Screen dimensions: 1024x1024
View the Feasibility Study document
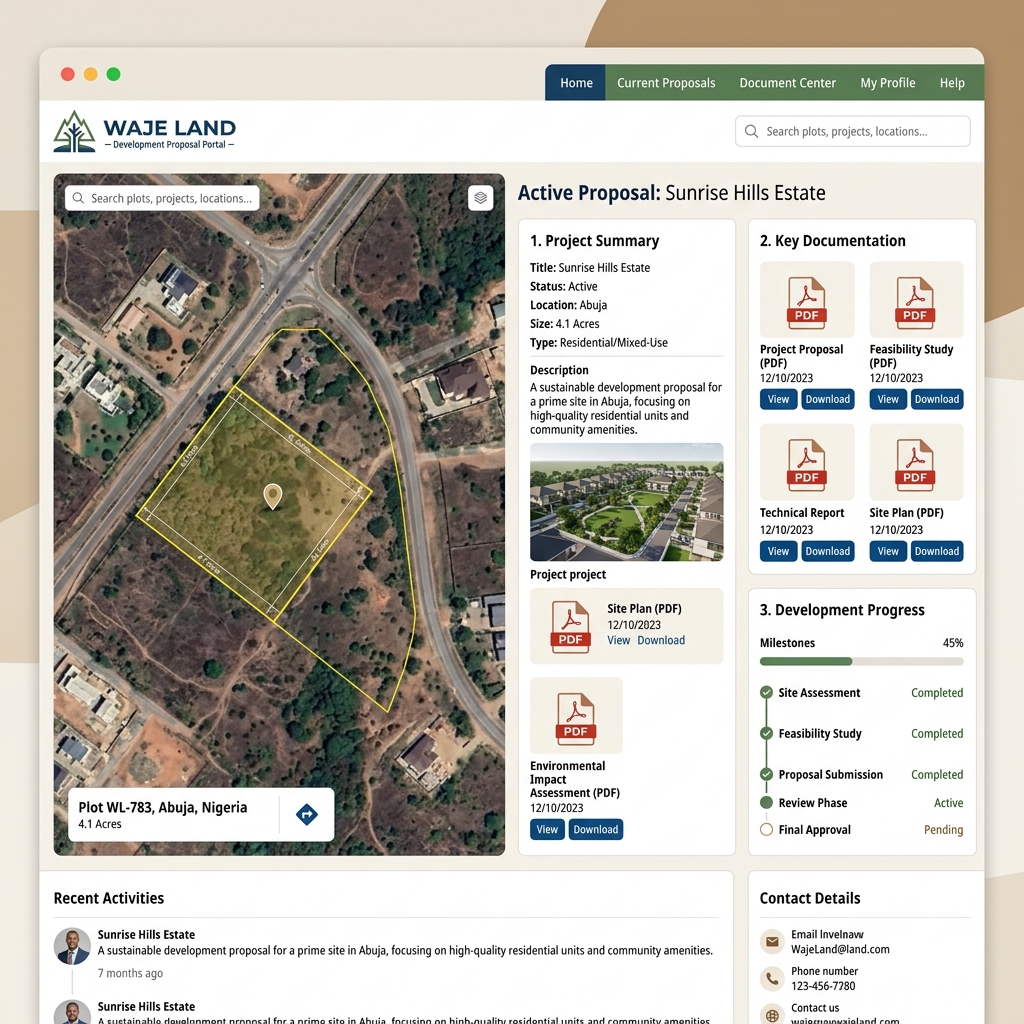888,399
